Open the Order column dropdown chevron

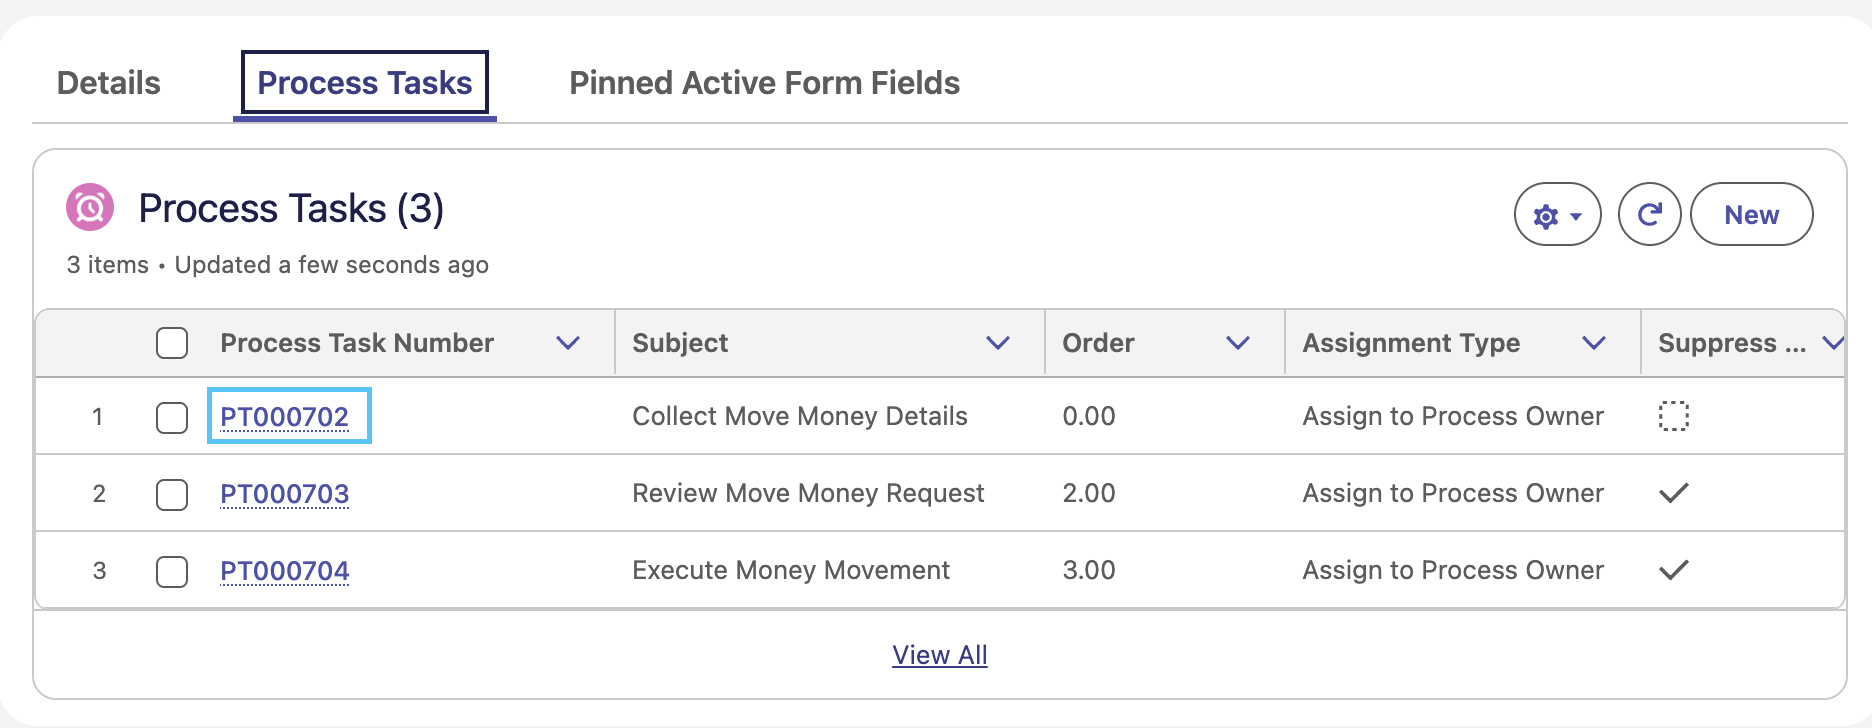[x=1238, y=343]
